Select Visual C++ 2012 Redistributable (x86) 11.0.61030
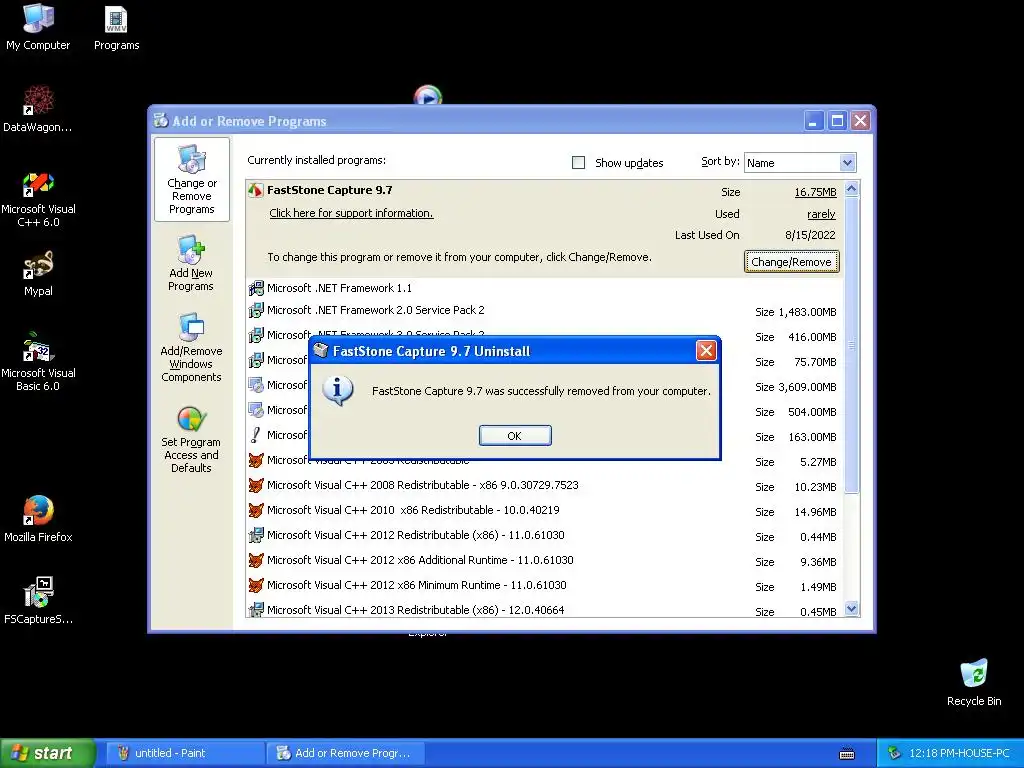Image resolution: width=1024 pixels, height=768 pixels. [x=545, y=535]
